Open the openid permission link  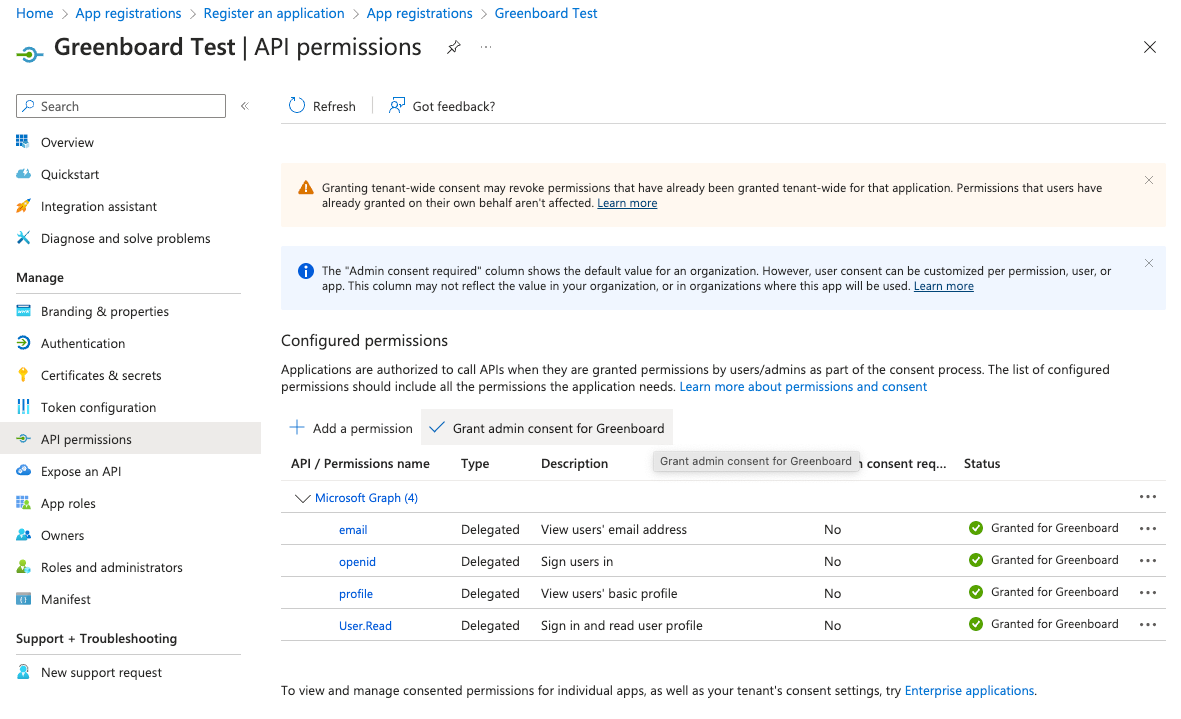(x=357, y=562)
